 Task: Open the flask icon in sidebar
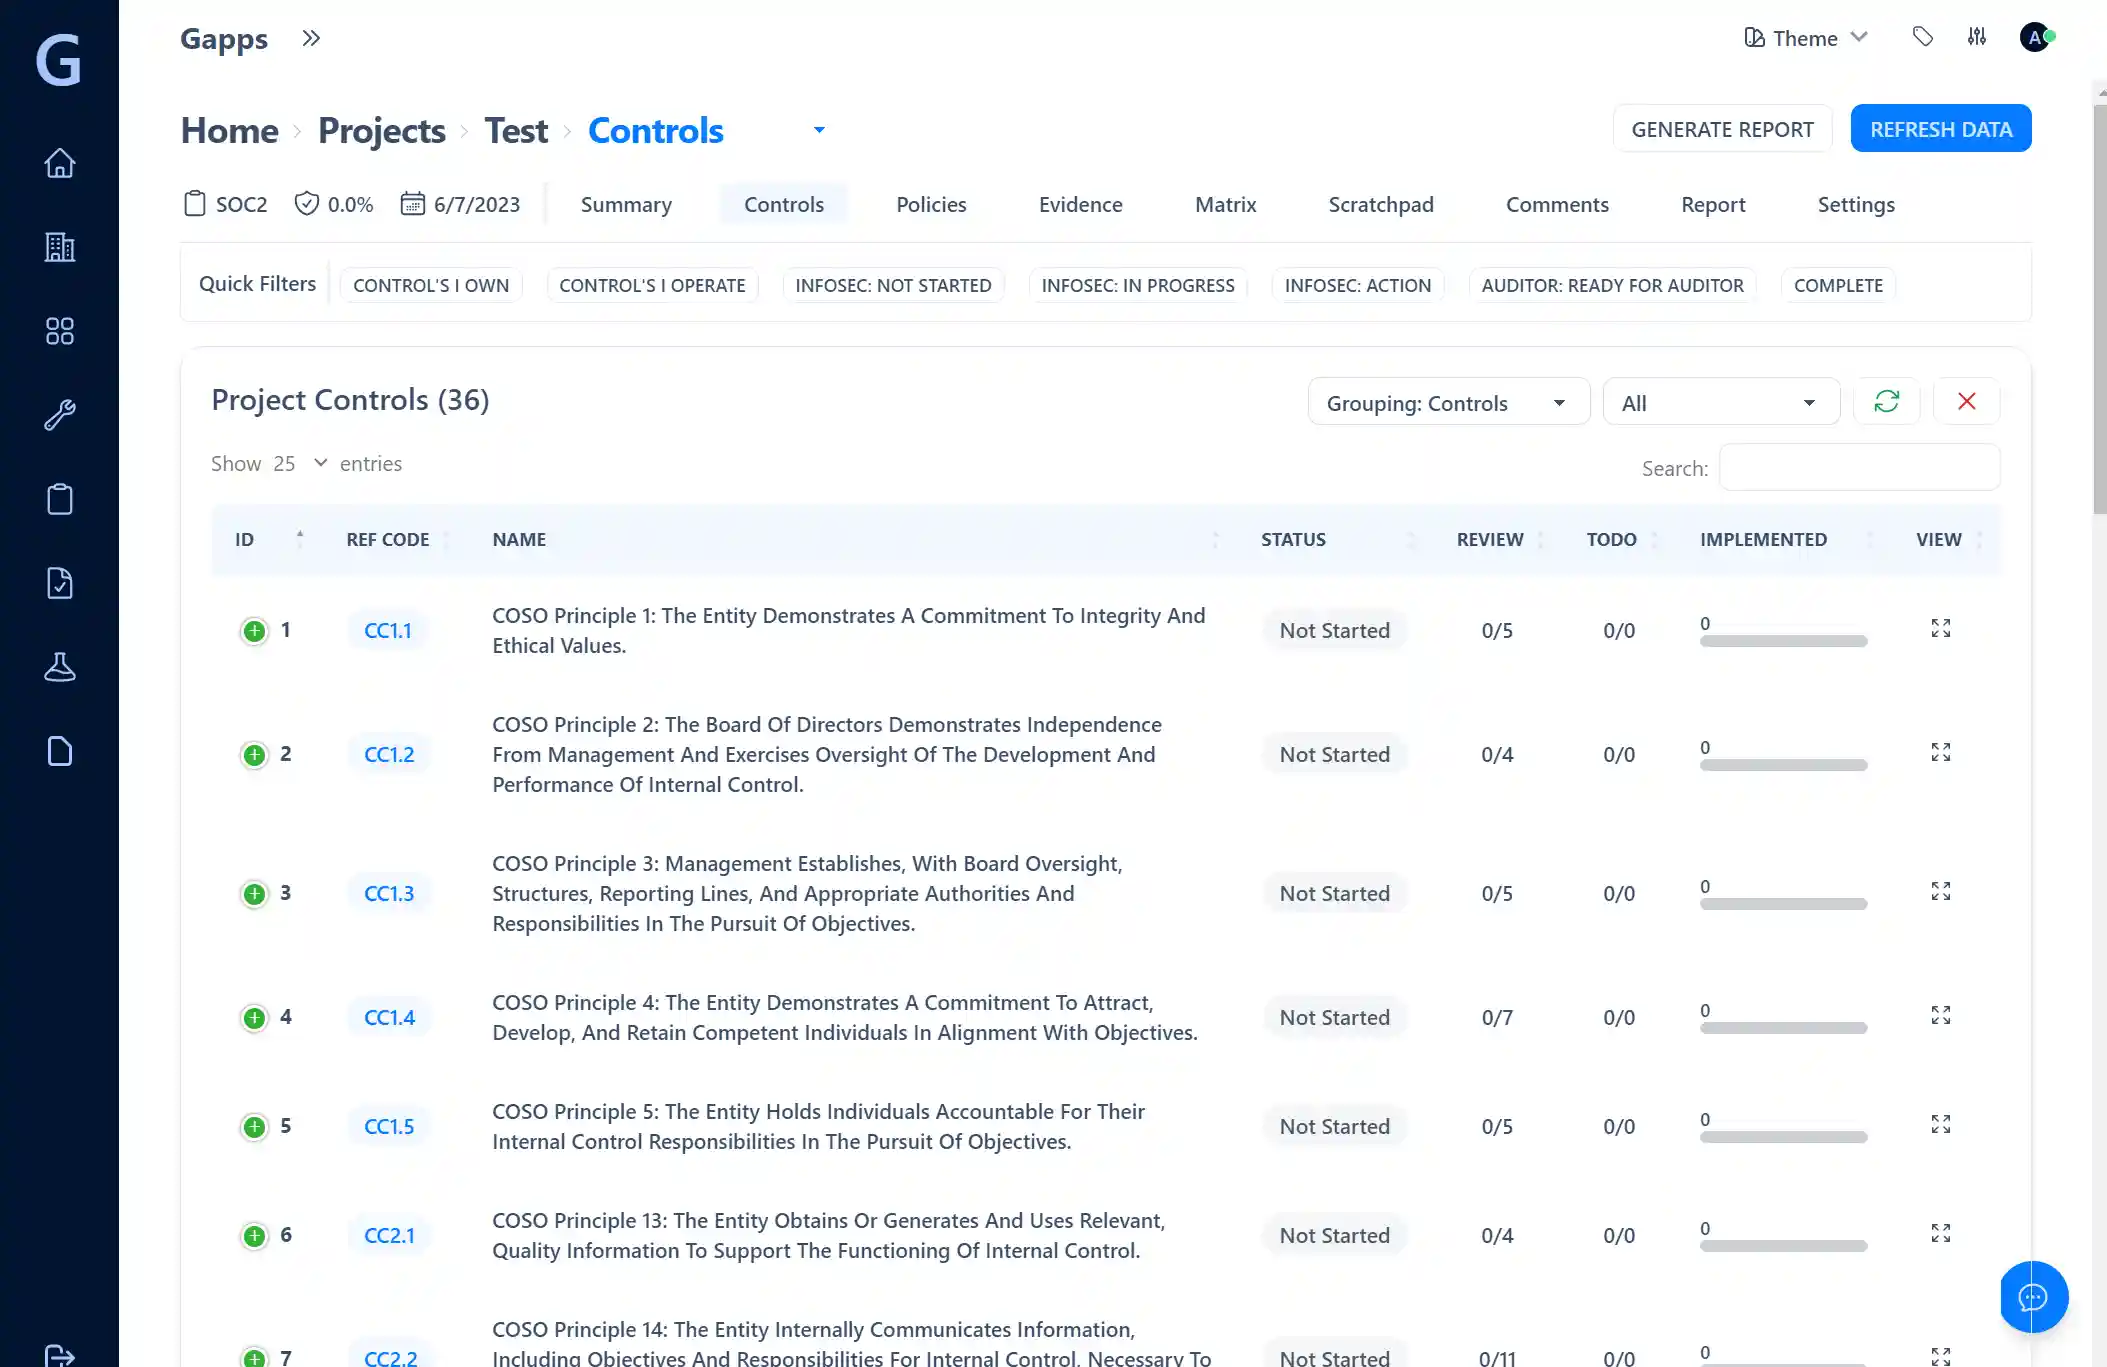(x=60, y=667)
